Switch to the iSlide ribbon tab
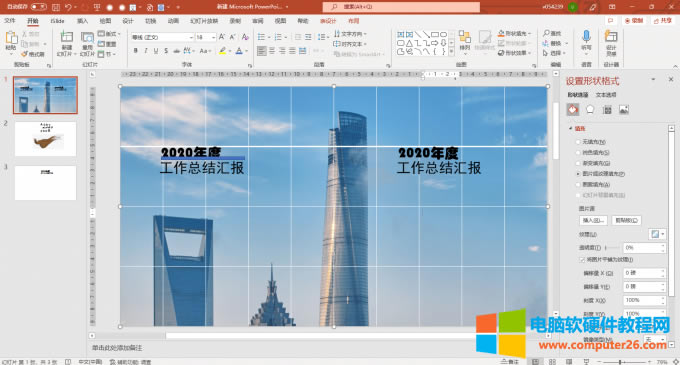 [57, 21]
